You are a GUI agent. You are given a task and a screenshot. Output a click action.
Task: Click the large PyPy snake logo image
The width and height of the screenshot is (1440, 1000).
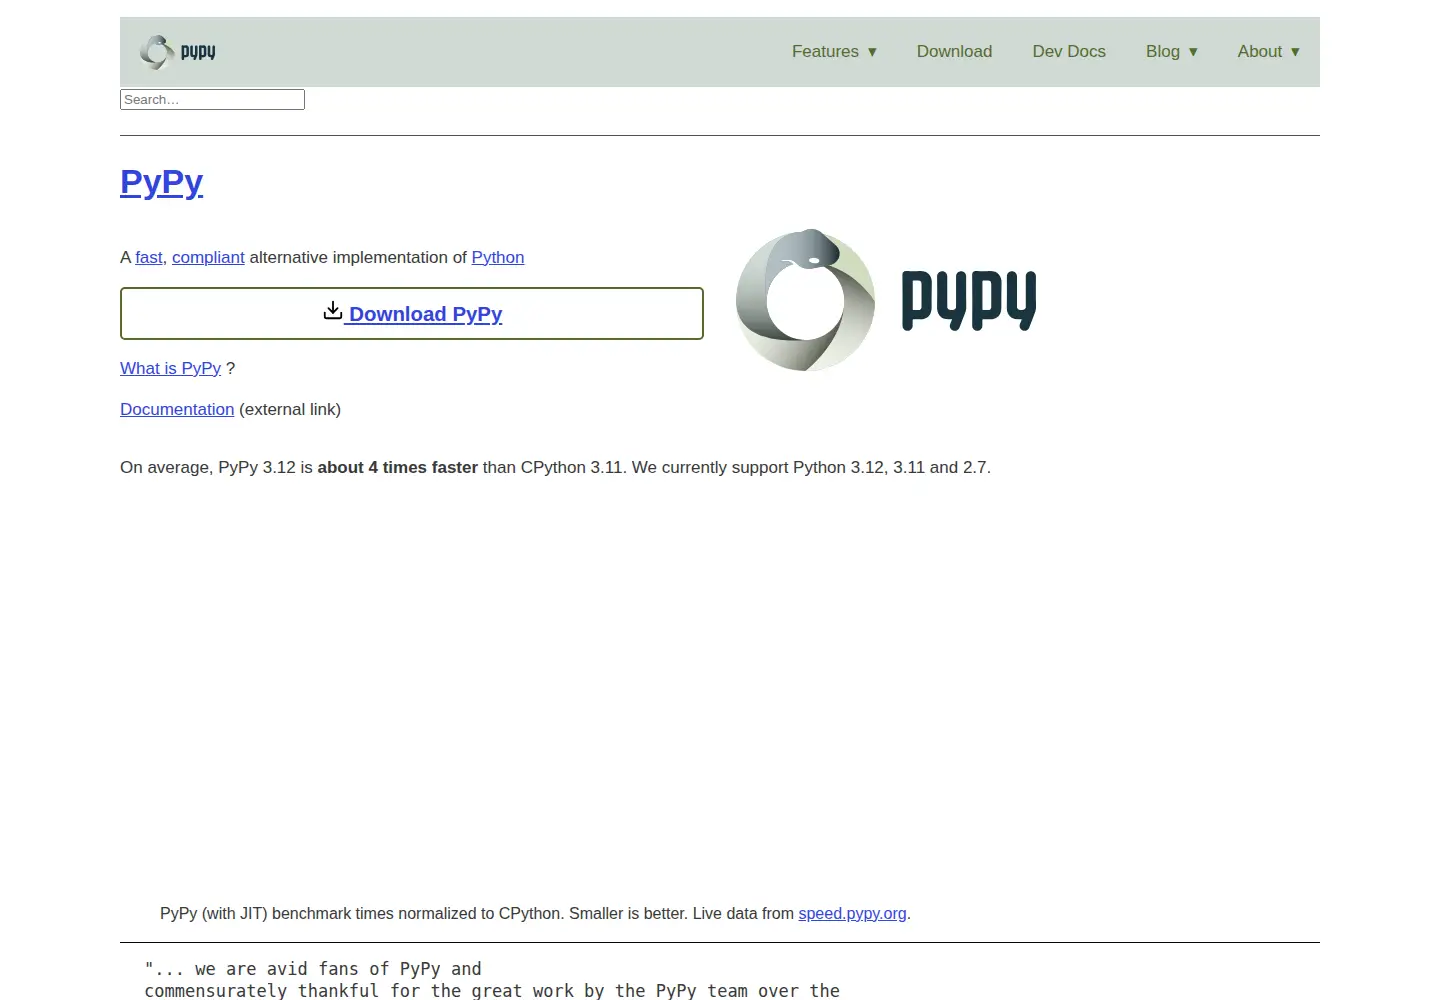(x=886, y=300)
